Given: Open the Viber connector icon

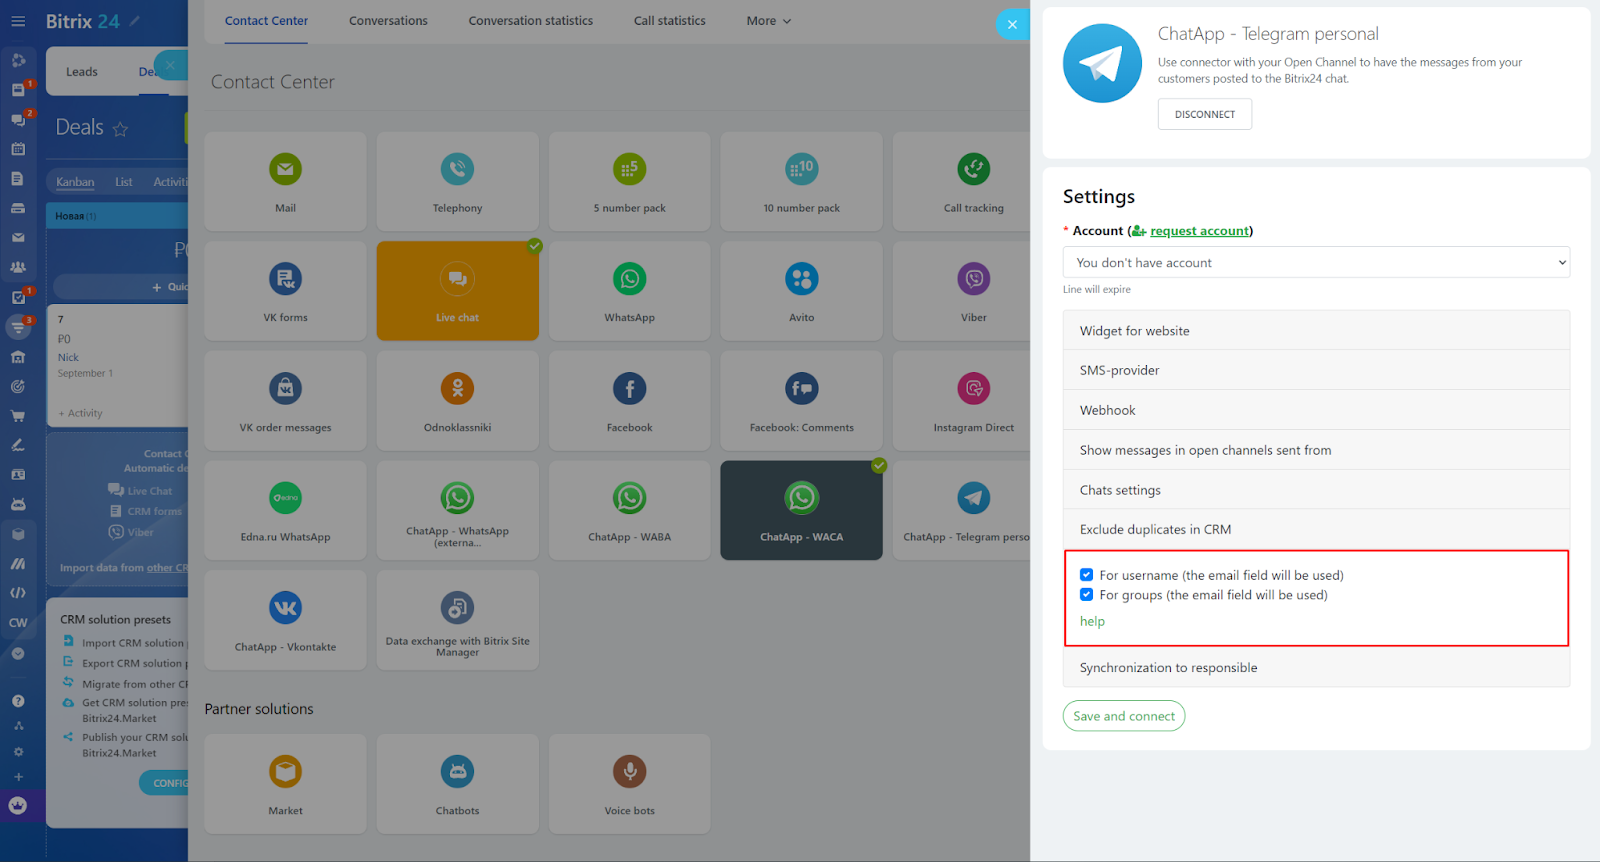Looking at the screenshot, I should pos(973,279).
